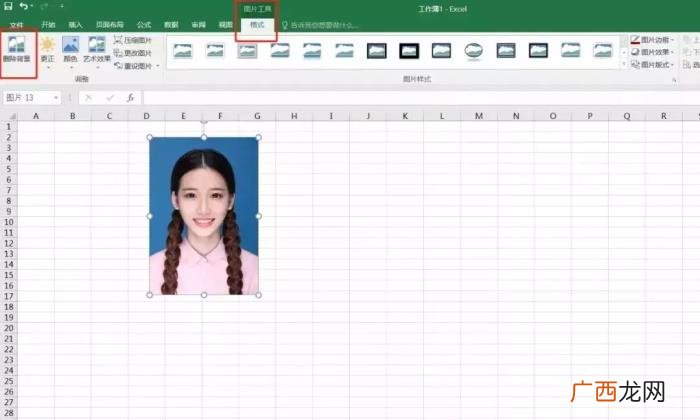The image size is (700, 420).
Task: Open the 图片效果 (Picture Effects) dropdown
Action: [x=652, y=52]
